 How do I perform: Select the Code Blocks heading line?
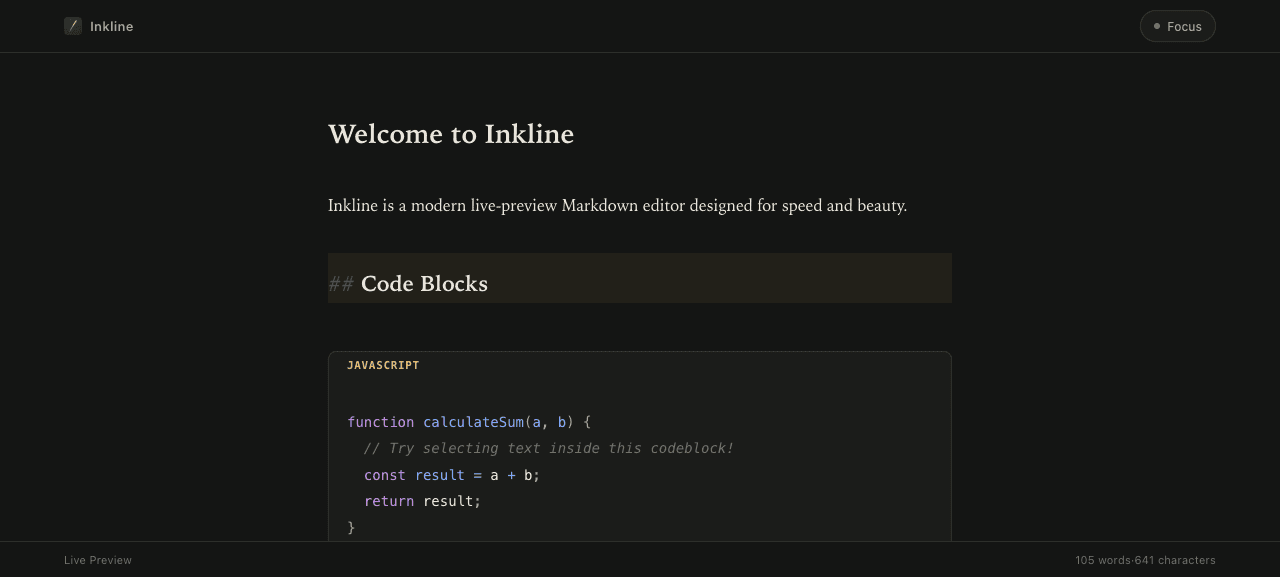[x=640, y=278]
